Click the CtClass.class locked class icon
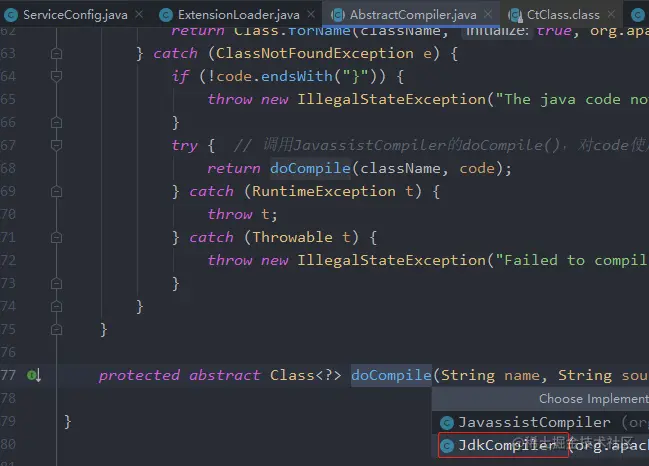The width and height of the screenshot is (649, 466). [514, 15]
